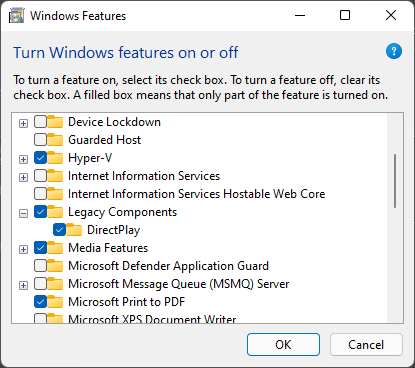Screen dimensions: 415x368
Task: Enable Microsoft Defender Application Guard checkbox
Action: pyautogui.click(x=40, y=266)
